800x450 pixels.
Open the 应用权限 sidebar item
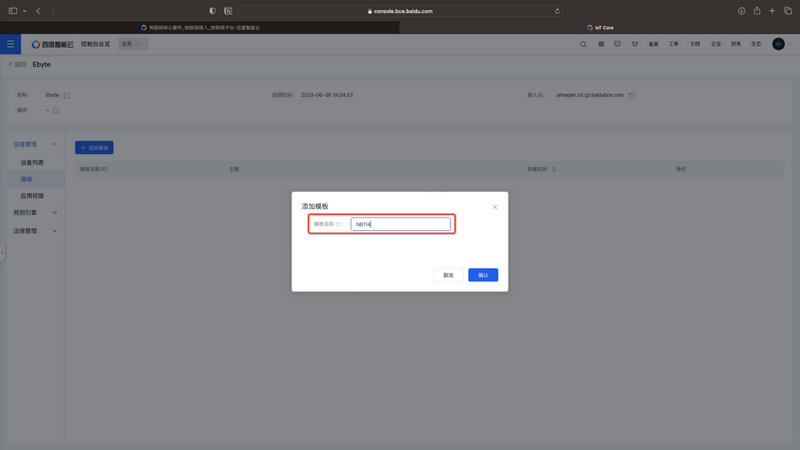[32, 195]
